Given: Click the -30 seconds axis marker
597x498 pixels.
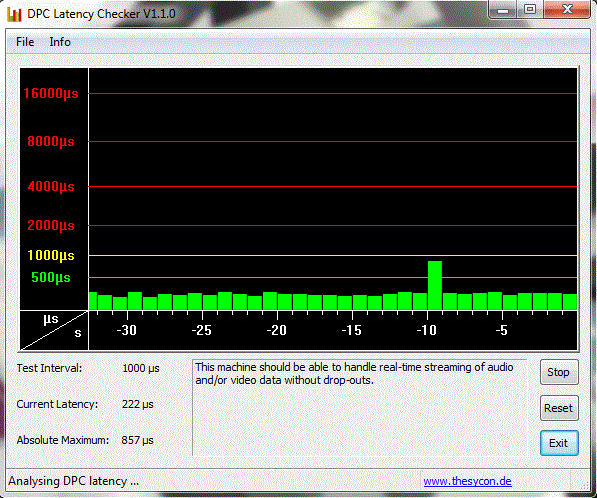Looking at the screenshot, I should click(126, 330).
